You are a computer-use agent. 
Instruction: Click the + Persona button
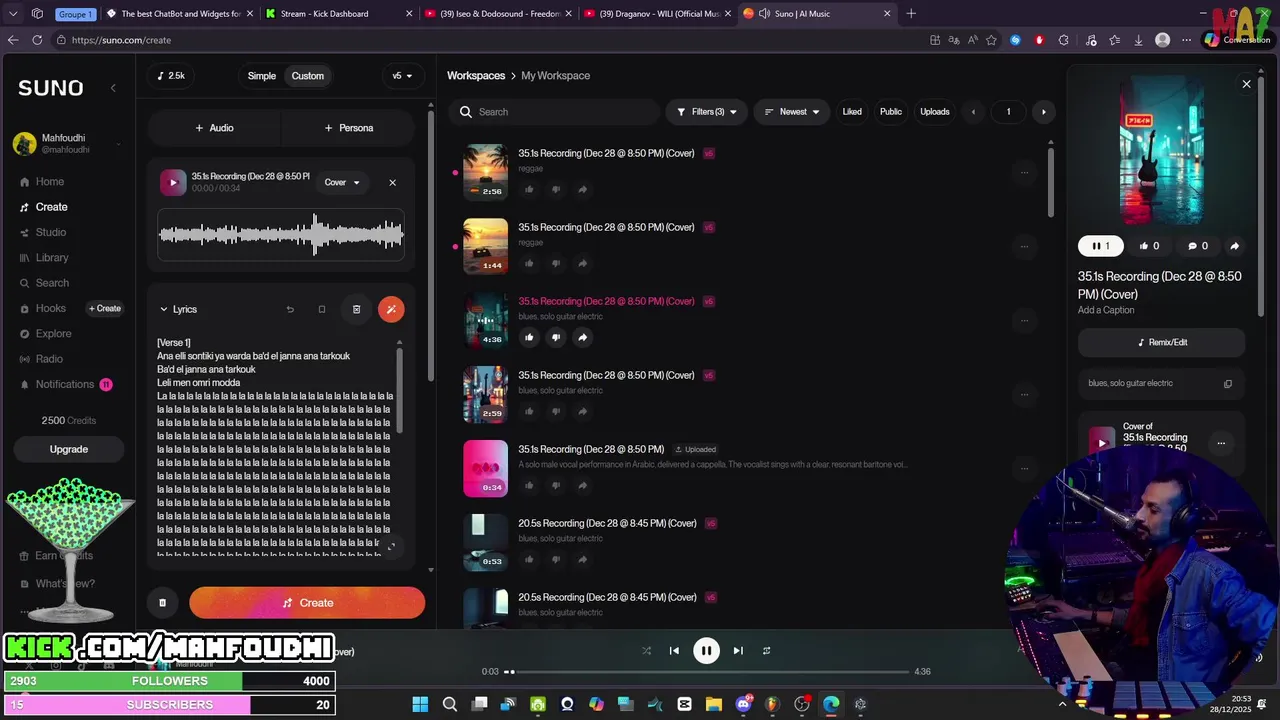pos(348,128)
